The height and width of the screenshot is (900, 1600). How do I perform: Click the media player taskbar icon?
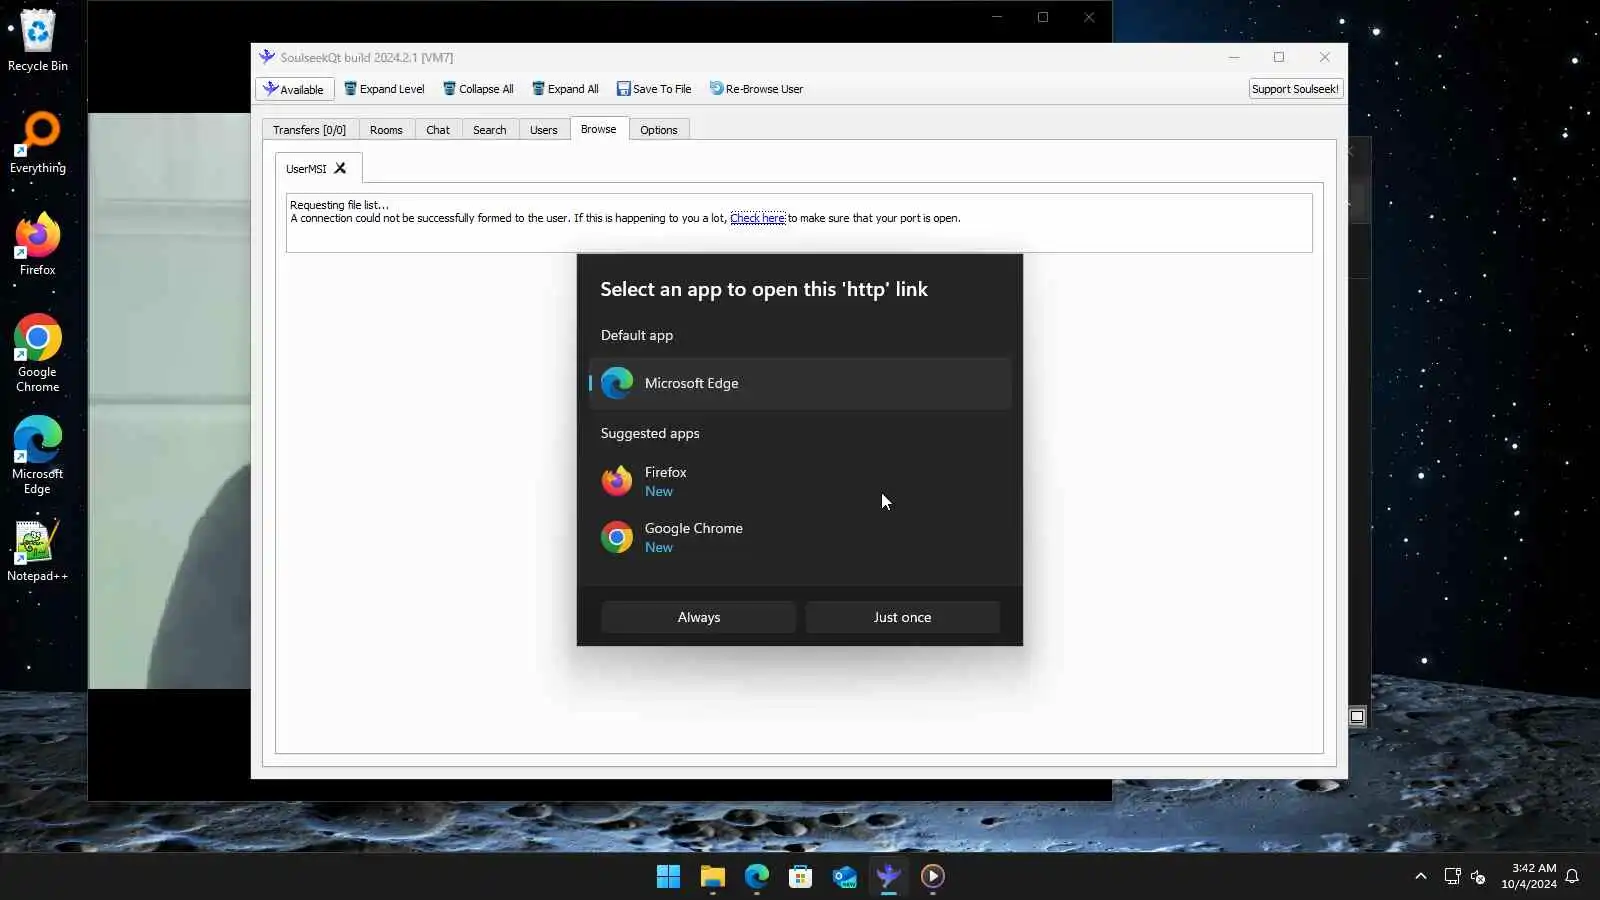(932, 877)
